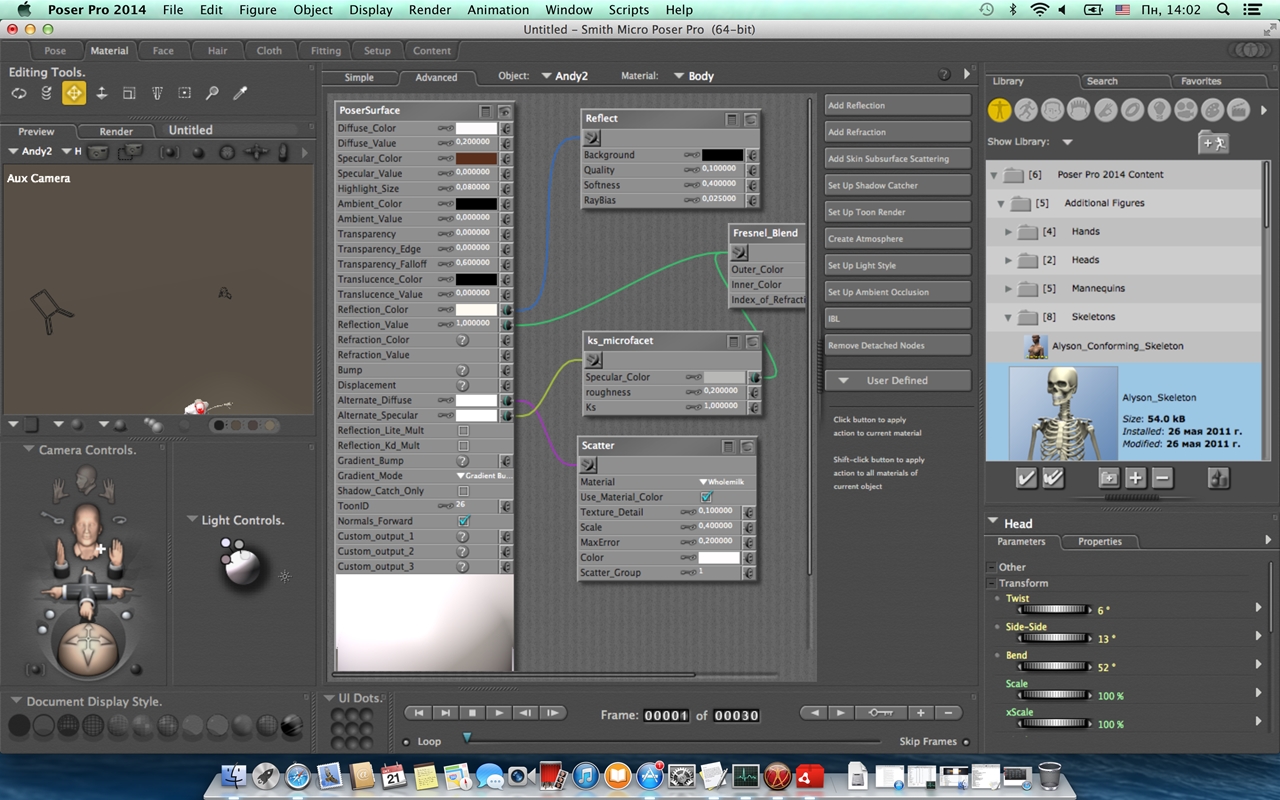The width and height of the screenshot is (1280, 800).
Task: Toggle the Skip Frames option
Action: click(966, 742)
